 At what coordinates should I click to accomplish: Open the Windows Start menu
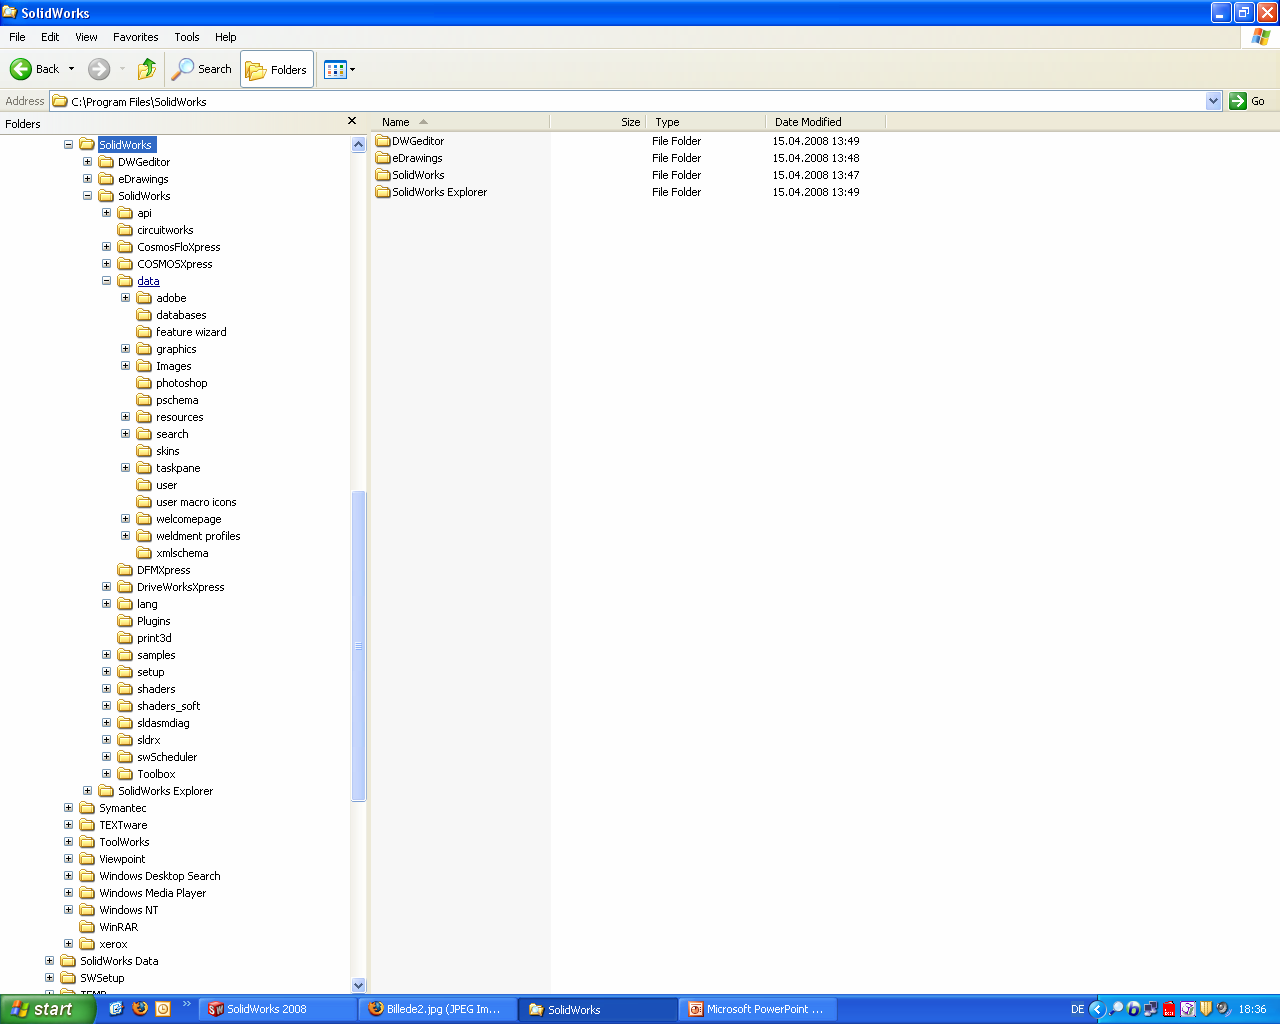[x=48, y=1009]
